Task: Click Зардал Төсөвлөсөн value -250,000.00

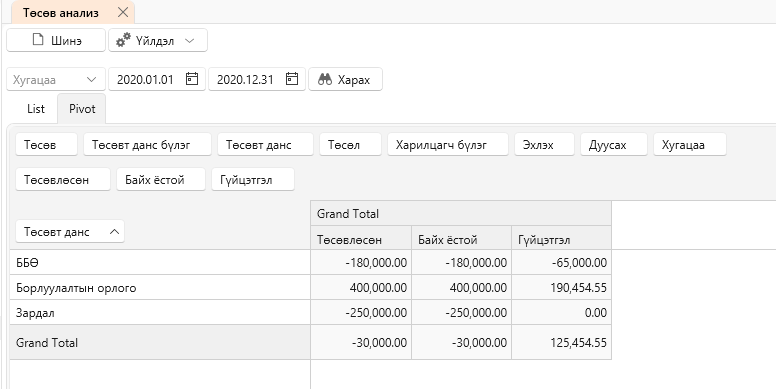Action: 361,313
